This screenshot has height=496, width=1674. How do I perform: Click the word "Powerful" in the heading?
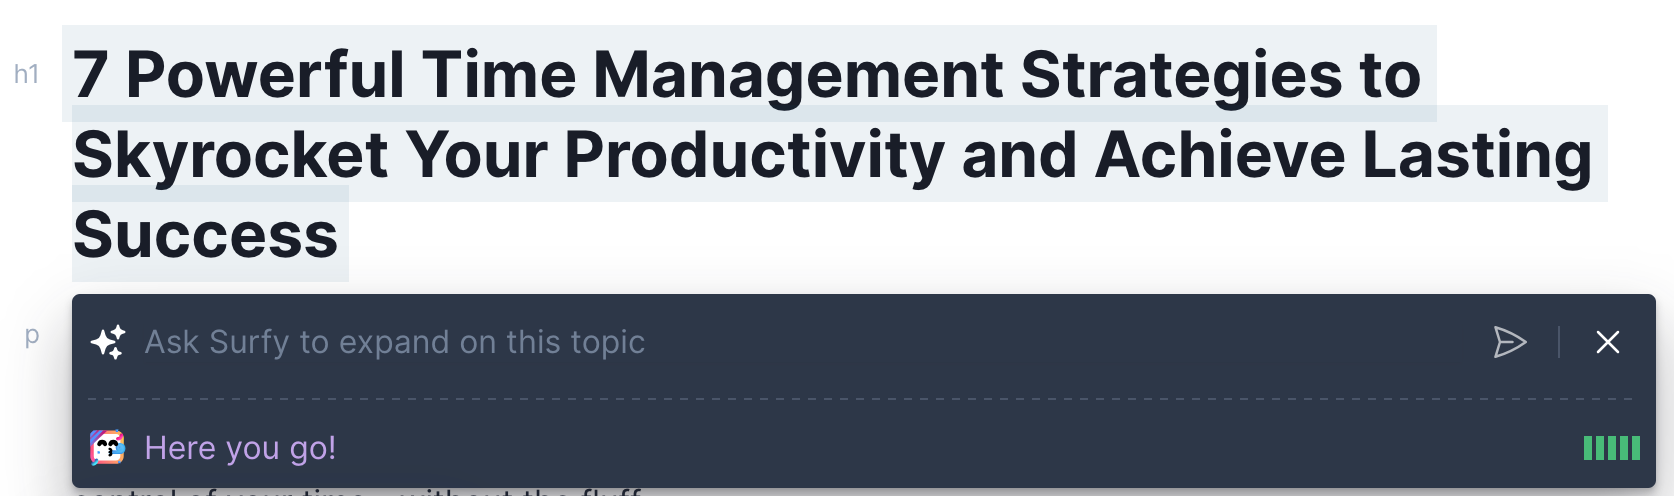point(265,75)
